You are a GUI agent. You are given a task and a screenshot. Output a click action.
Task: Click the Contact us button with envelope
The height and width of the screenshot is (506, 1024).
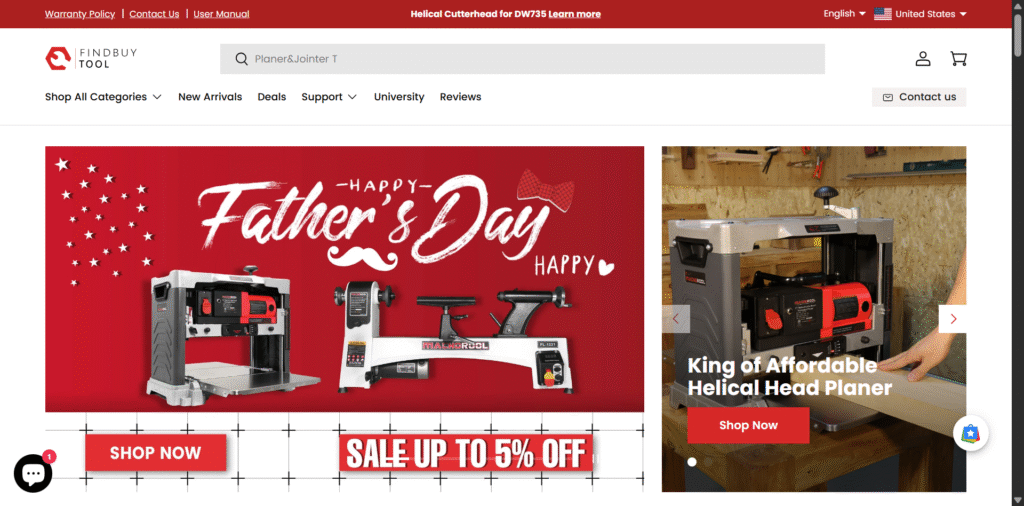pos(919,97)
